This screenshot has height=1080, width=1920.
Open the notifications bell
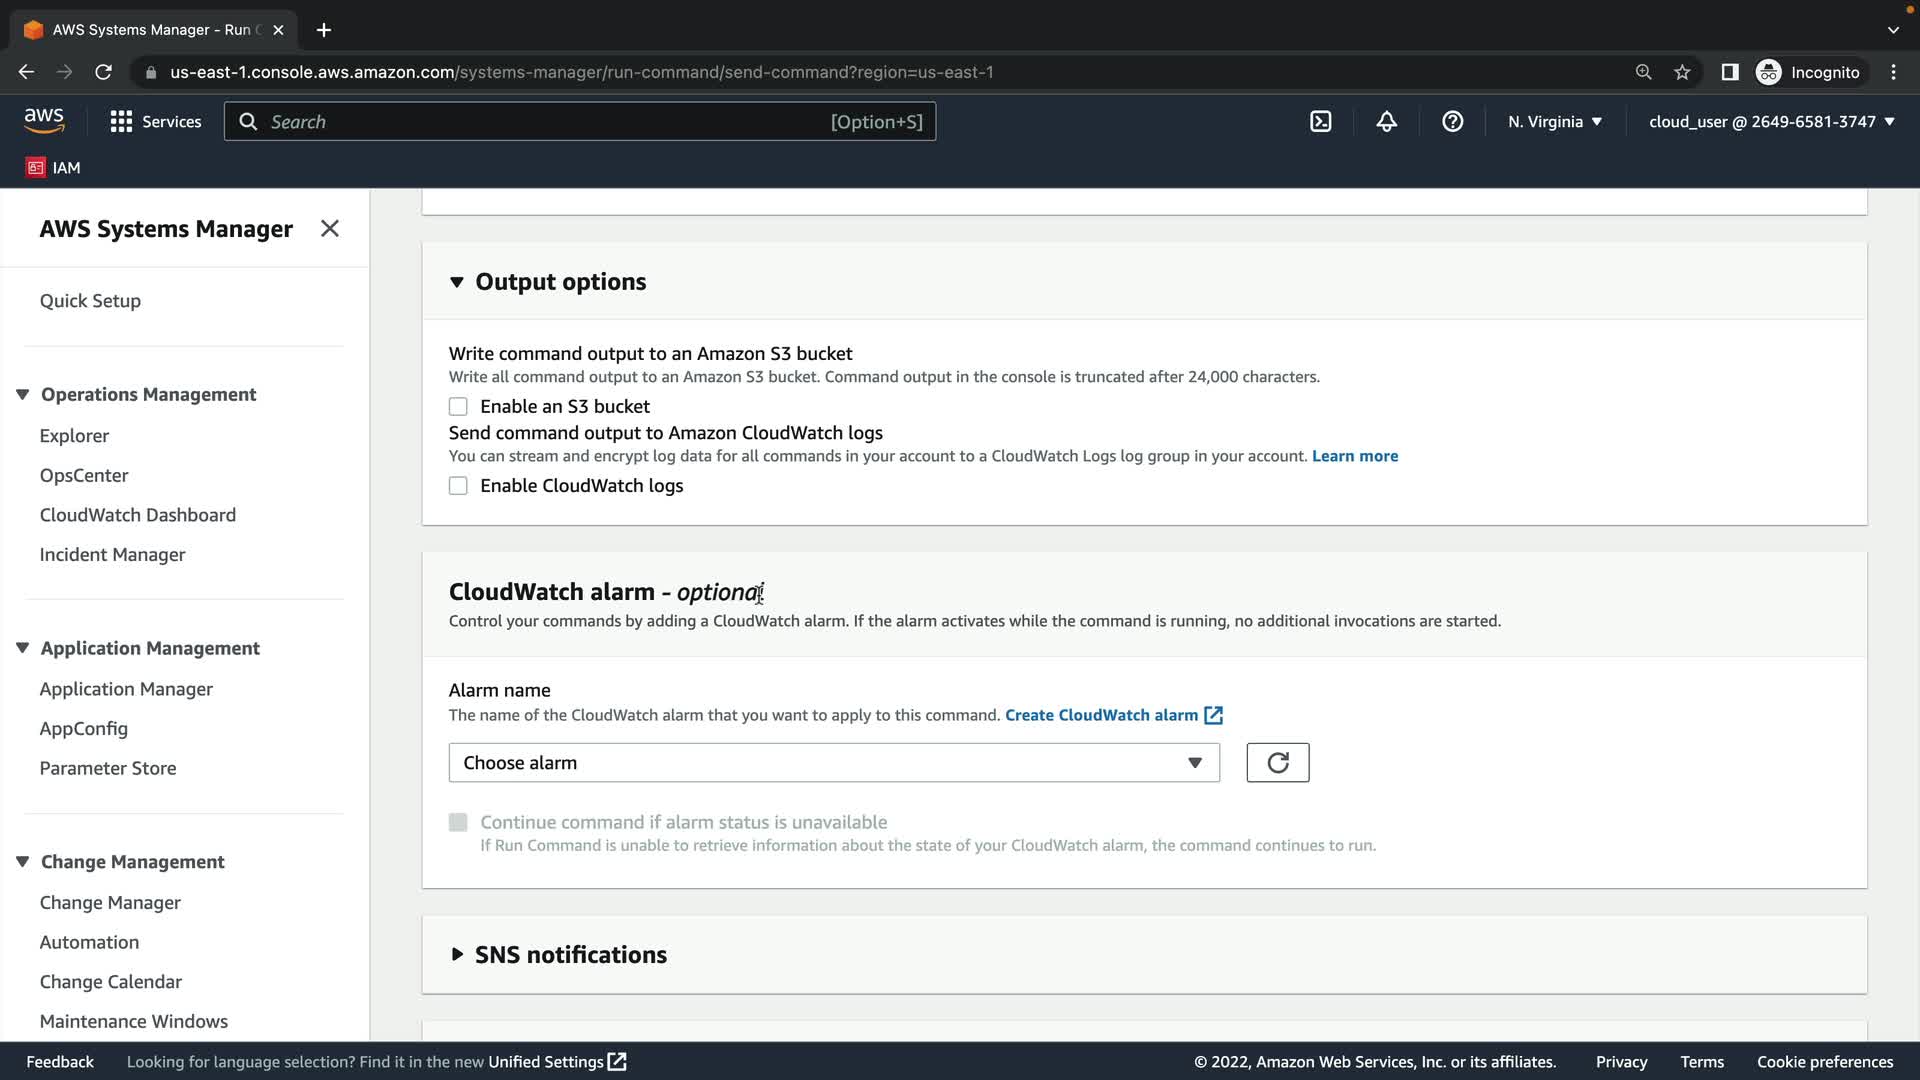tap(1386, 122)
